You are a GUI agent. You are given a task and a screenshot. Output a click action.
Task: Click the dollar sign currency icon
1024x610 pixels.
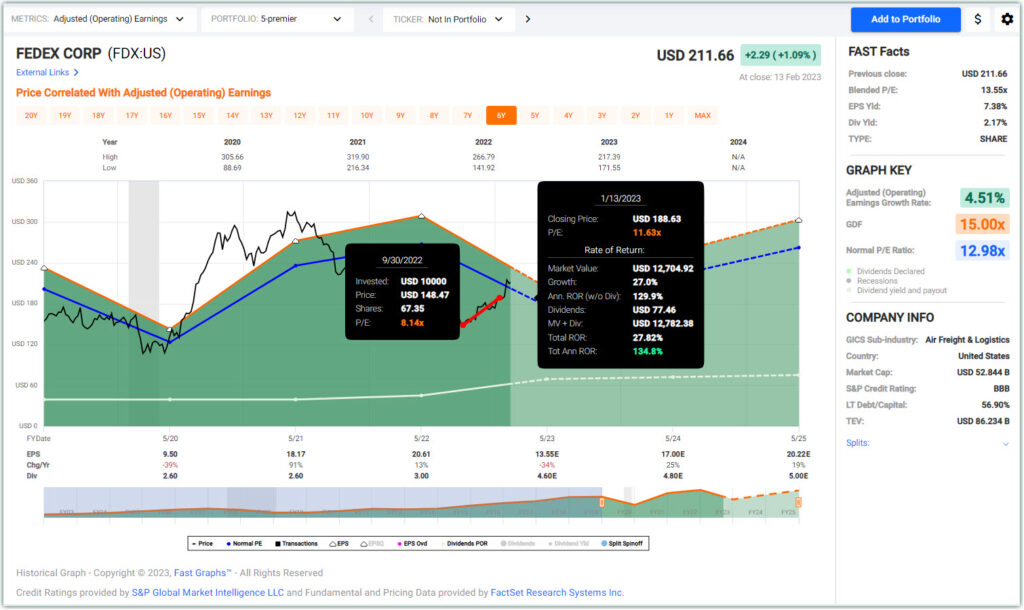click(977, 19)
